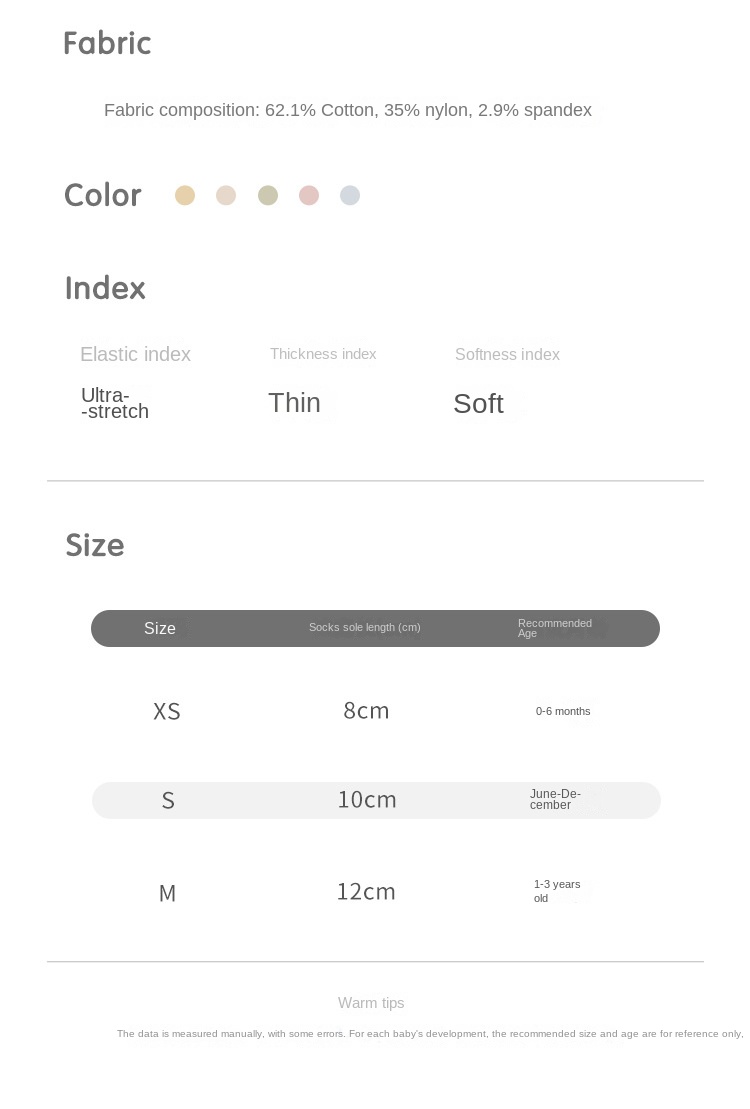Select the mustard yellow color swatch

[x=185, y=195]
